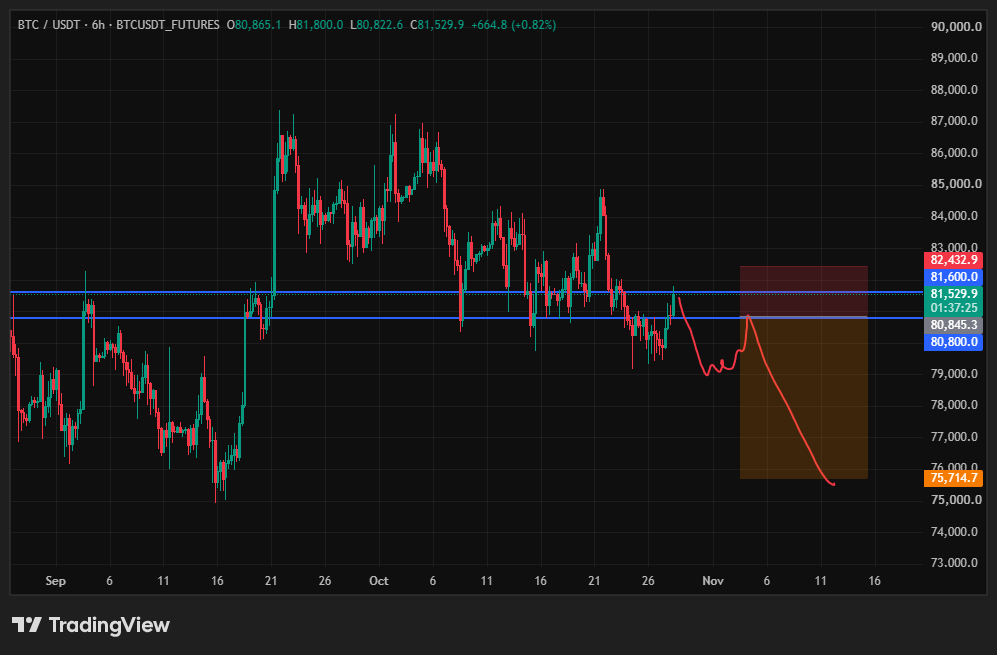
Task: Select the blue 80,800.0 price tag
Action: [x=953, y=342]
